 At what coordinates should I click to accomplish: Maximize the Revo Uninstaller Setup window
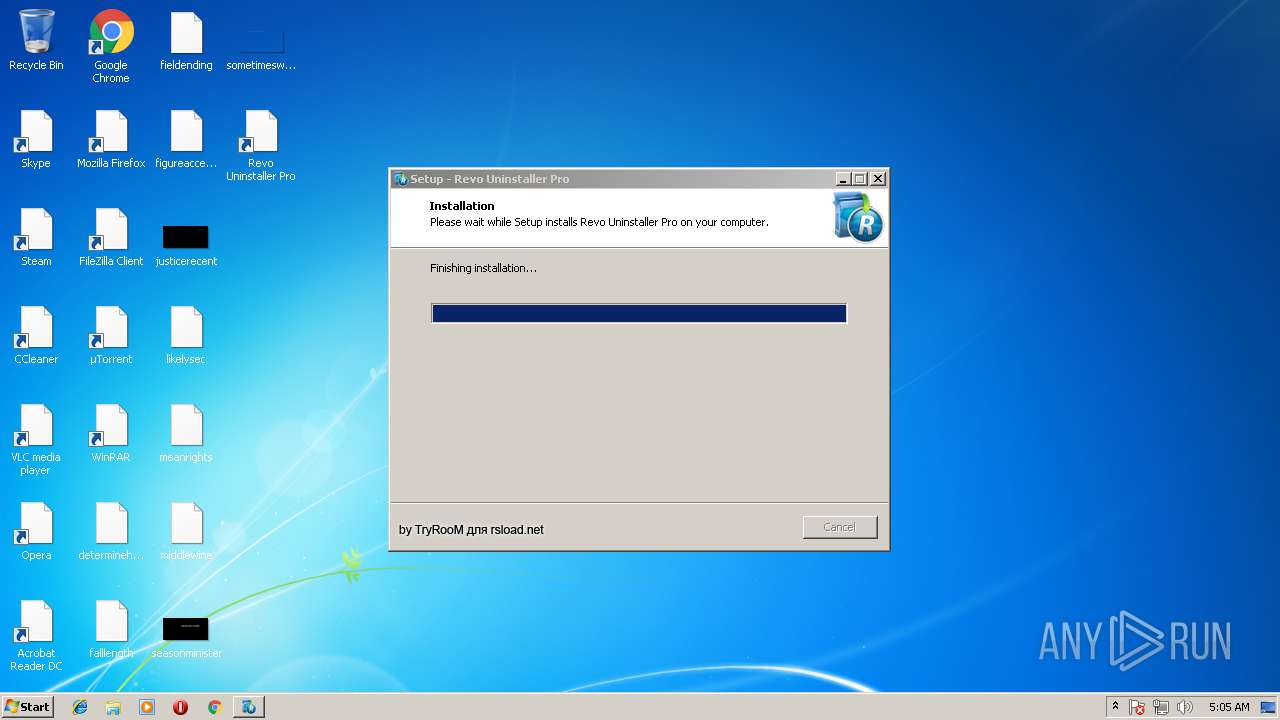[x=860, y=179]
